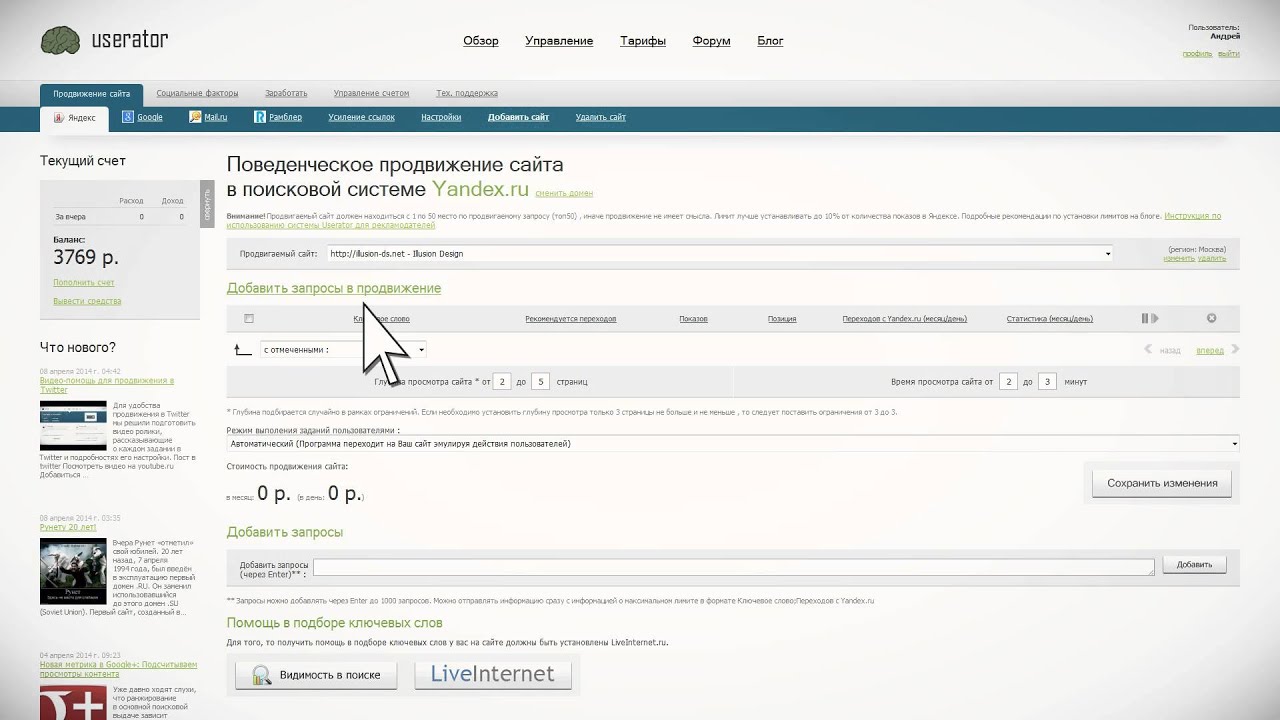Click minimum page depth field '2'

tap(503, 381)
